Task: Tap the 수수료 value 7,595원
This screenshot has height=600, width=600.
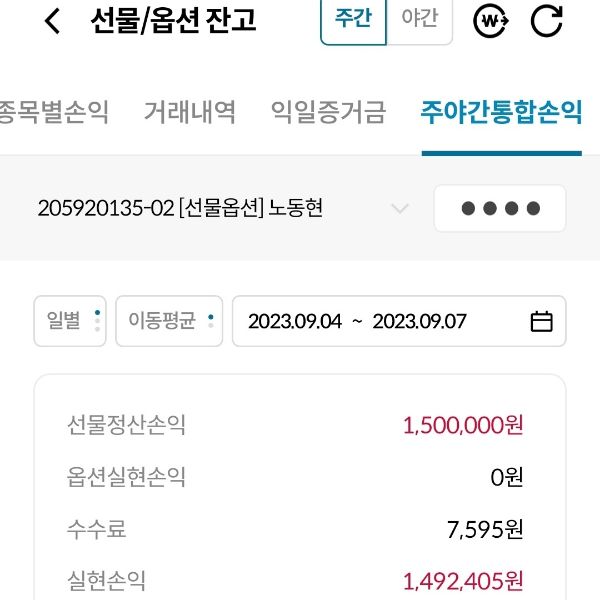Action: coord(484,528)
